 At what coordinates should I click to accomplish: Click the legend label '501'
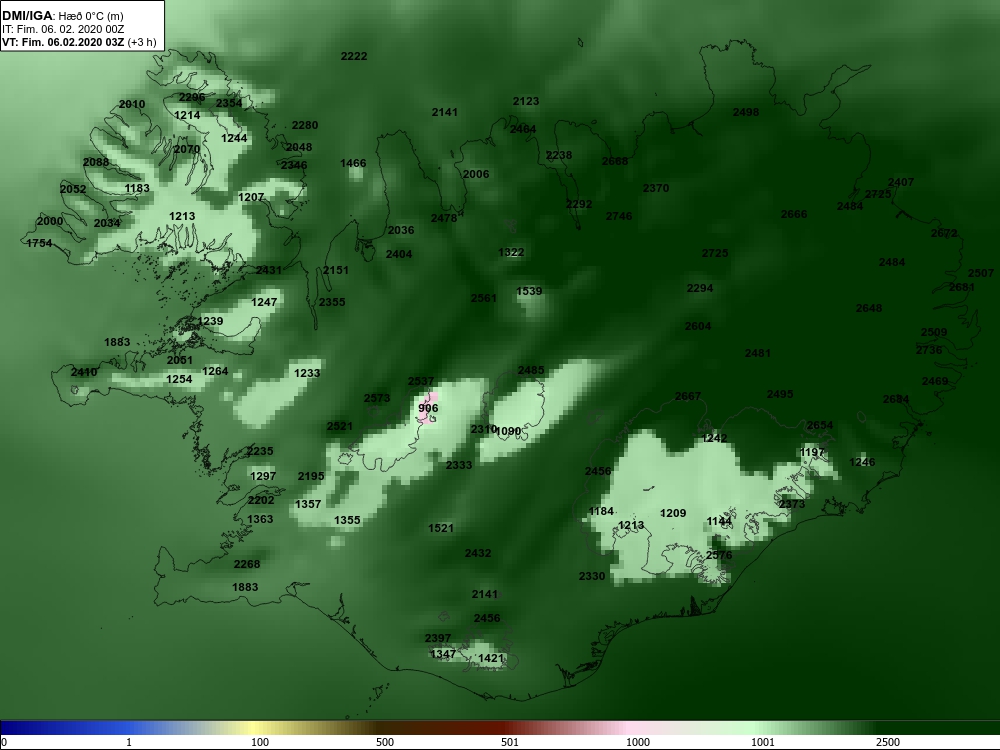click(510, 742)
